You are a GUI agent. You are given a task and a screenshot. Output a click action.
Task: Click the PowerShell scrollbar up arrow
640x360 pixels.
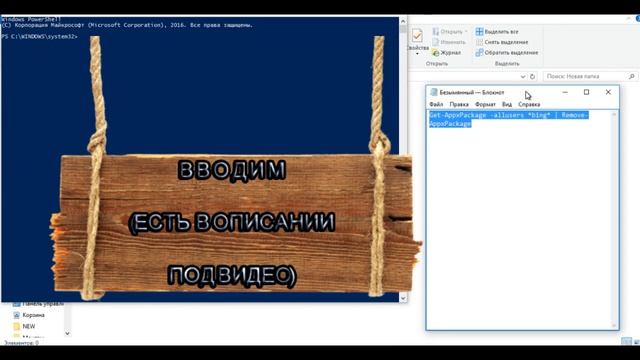(403, 21)
